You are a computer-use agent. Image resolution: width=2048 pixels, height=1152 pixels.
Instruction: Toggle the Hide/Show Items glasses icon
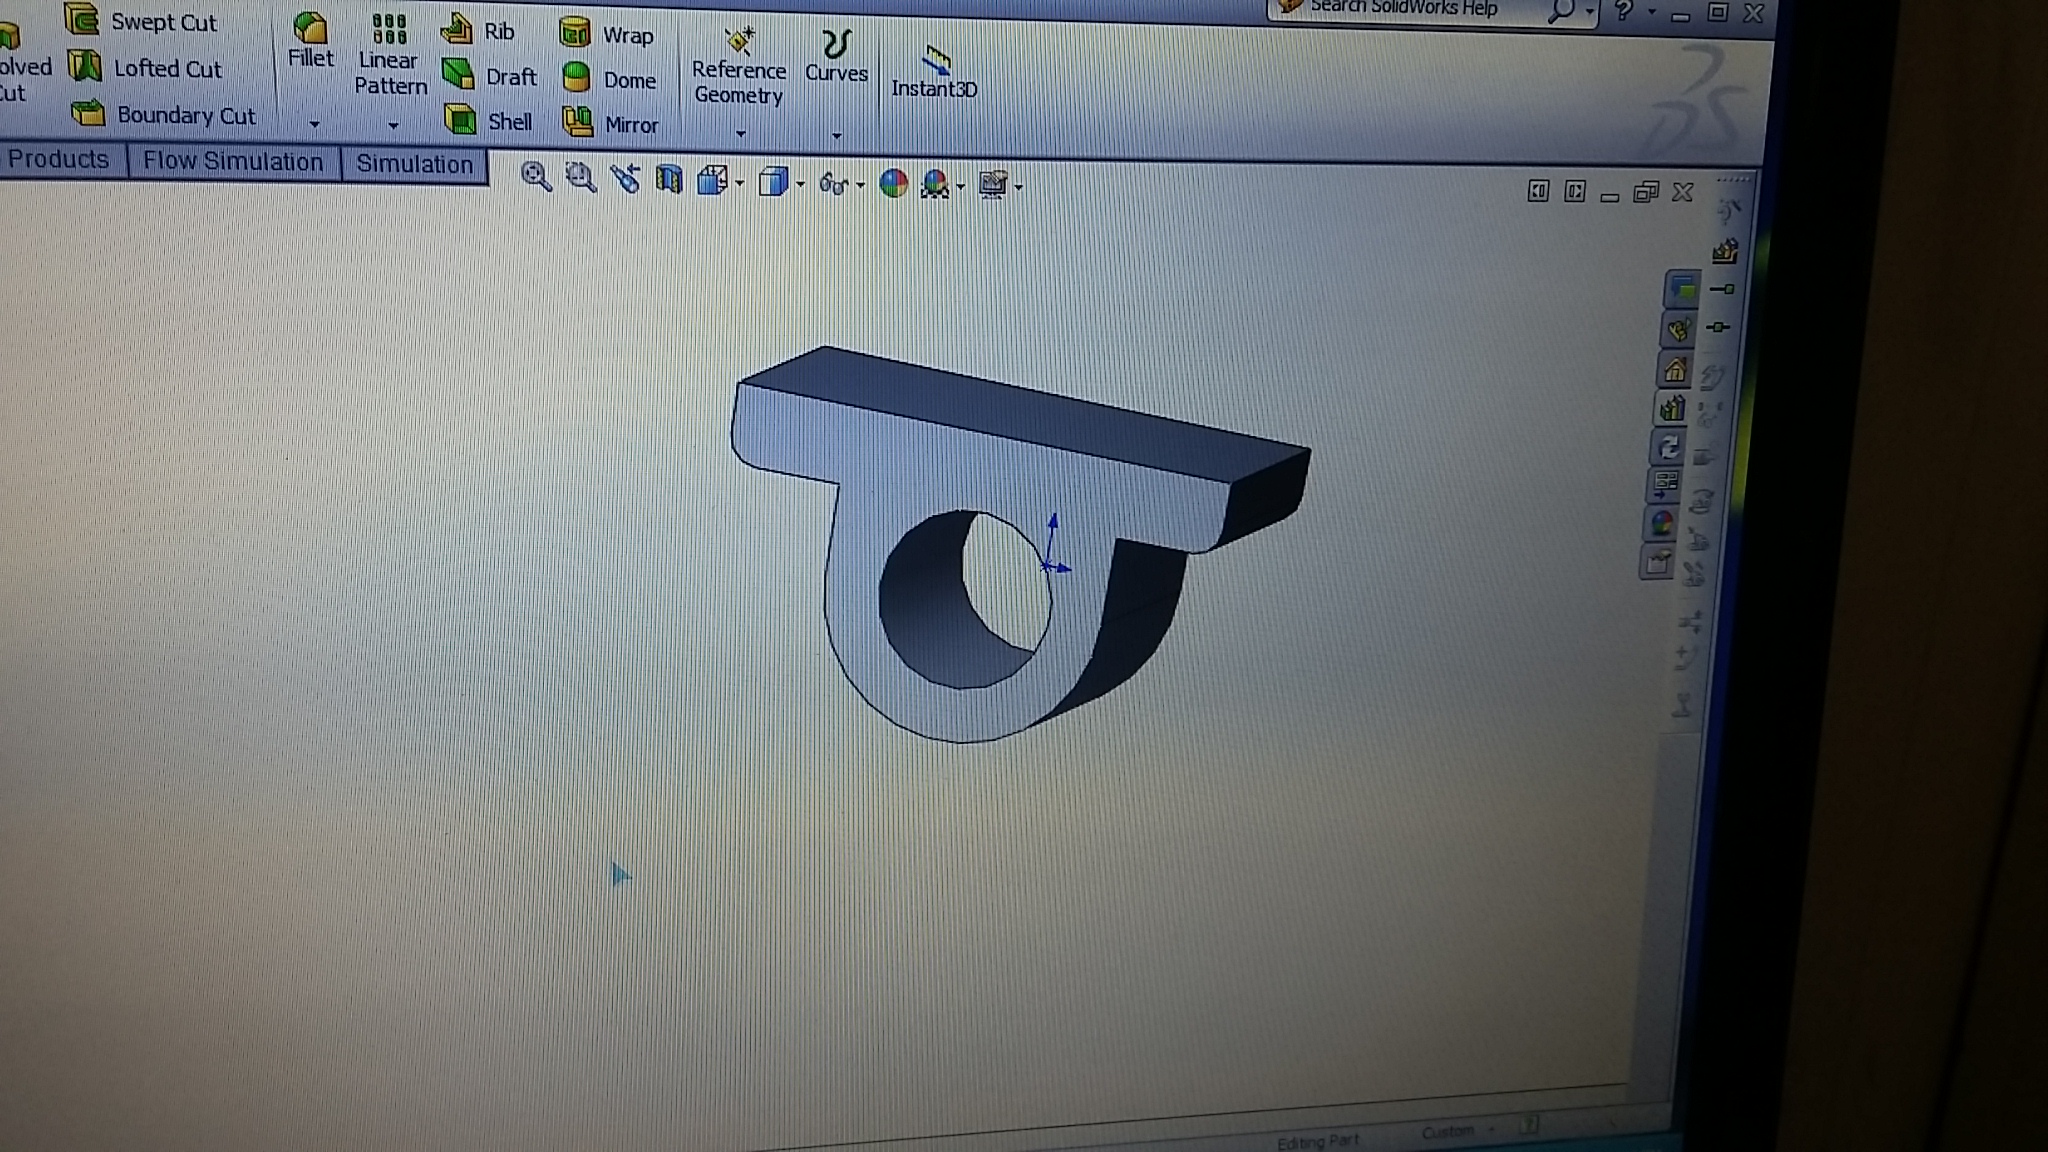[831, 184]
